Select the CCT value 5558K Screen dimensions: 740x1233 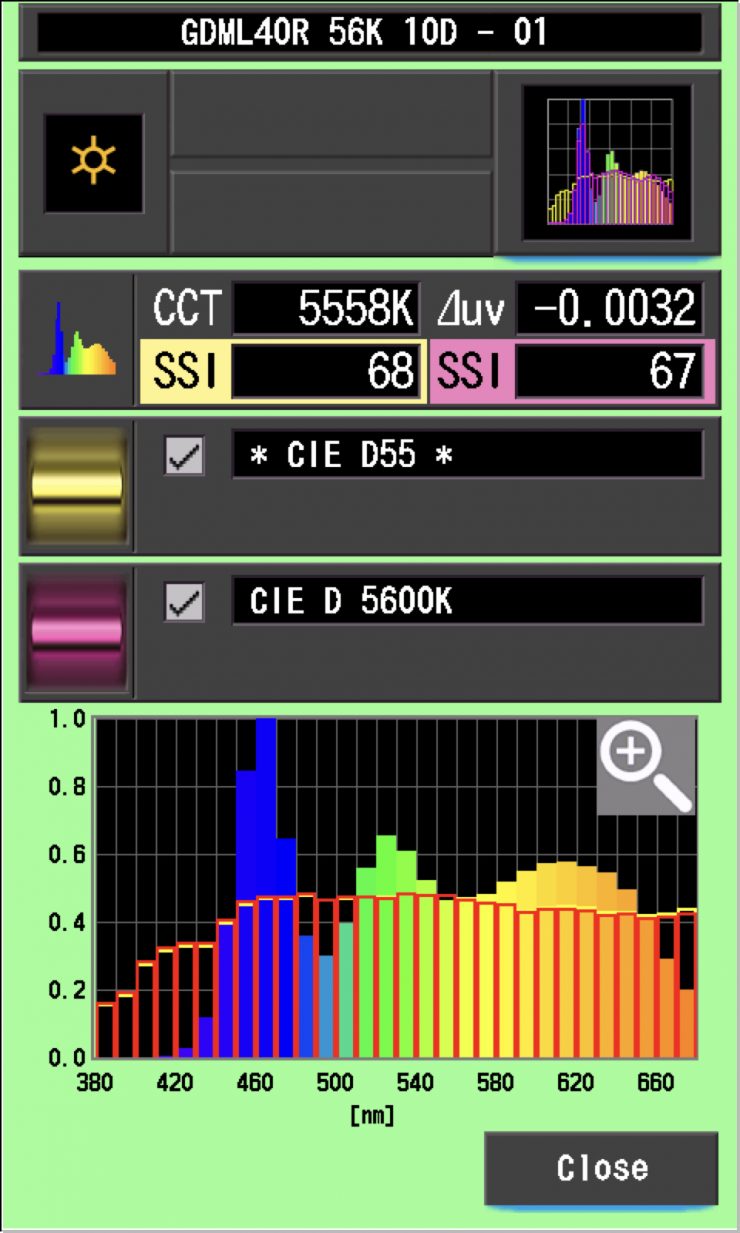pyautogui.click(x=325, y=309)
